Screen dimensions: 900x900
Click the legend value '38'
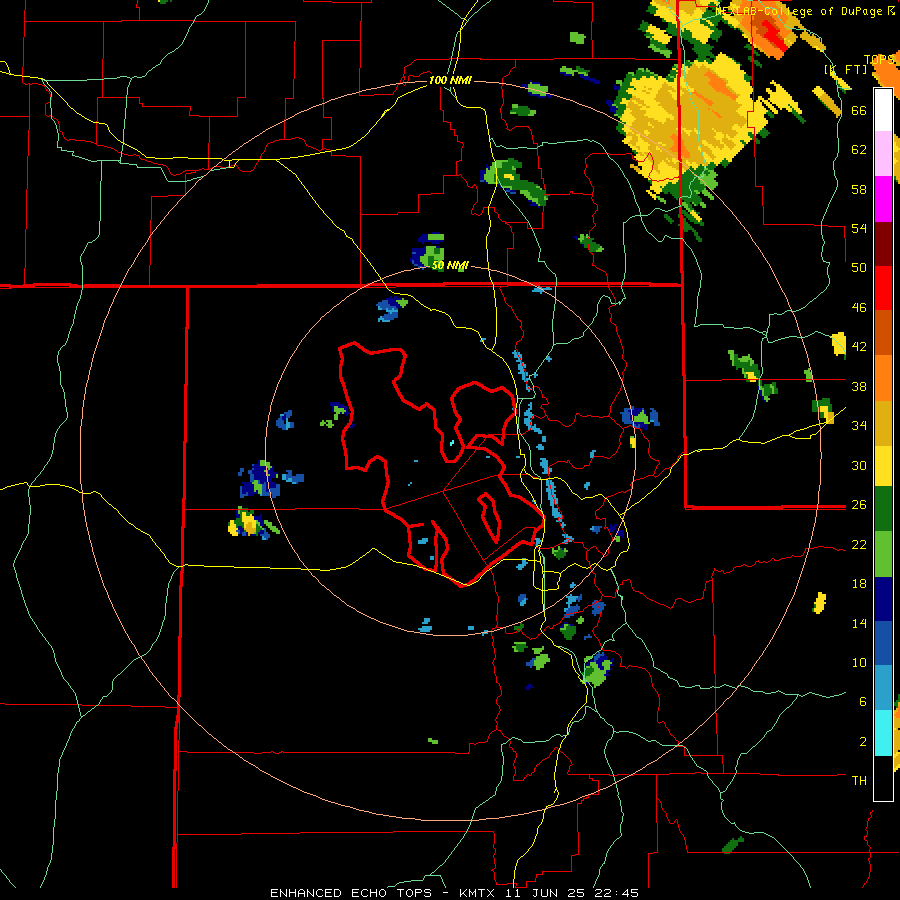tap(859, 386)
